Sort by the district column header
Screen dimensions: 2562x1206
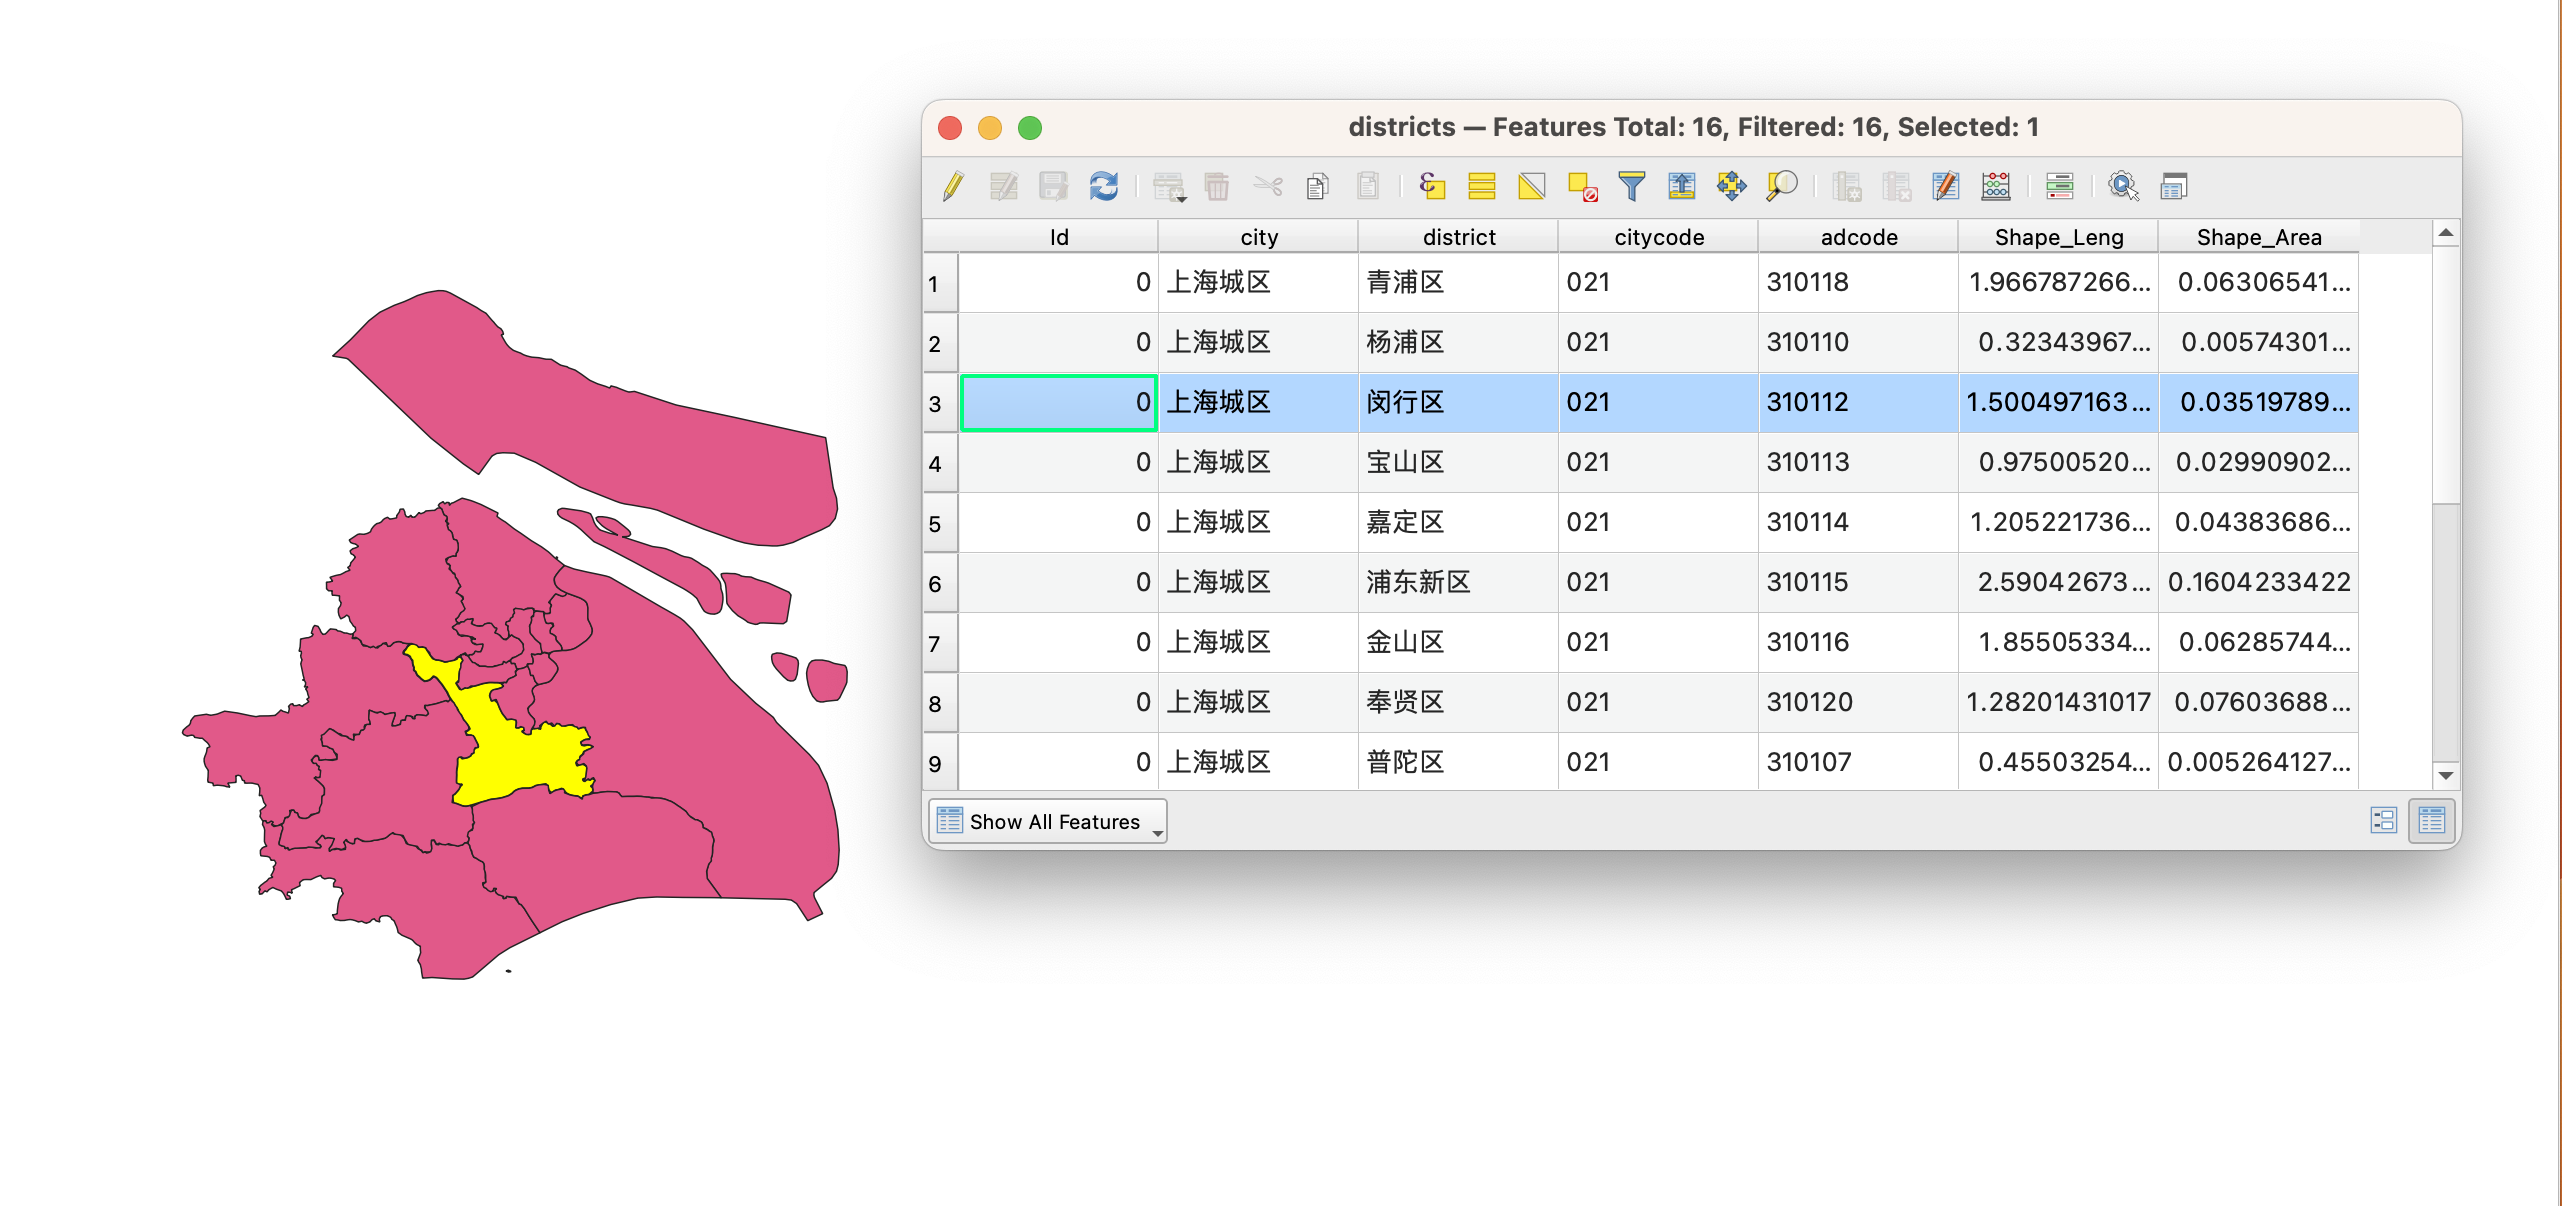point(1458,237)
